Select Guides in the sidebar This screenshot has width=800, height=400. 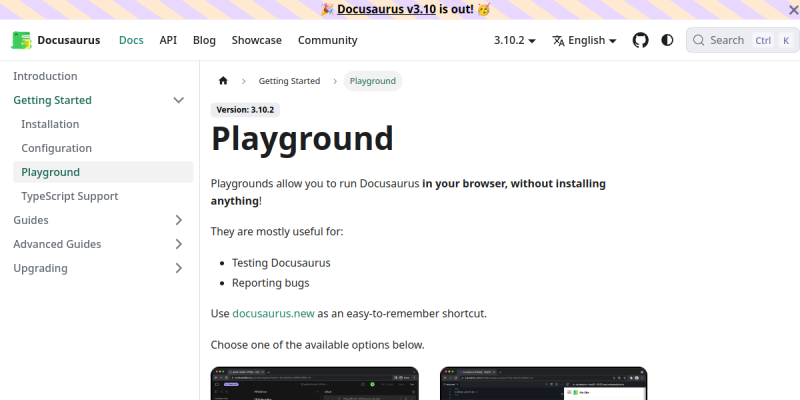click(31, 220)
